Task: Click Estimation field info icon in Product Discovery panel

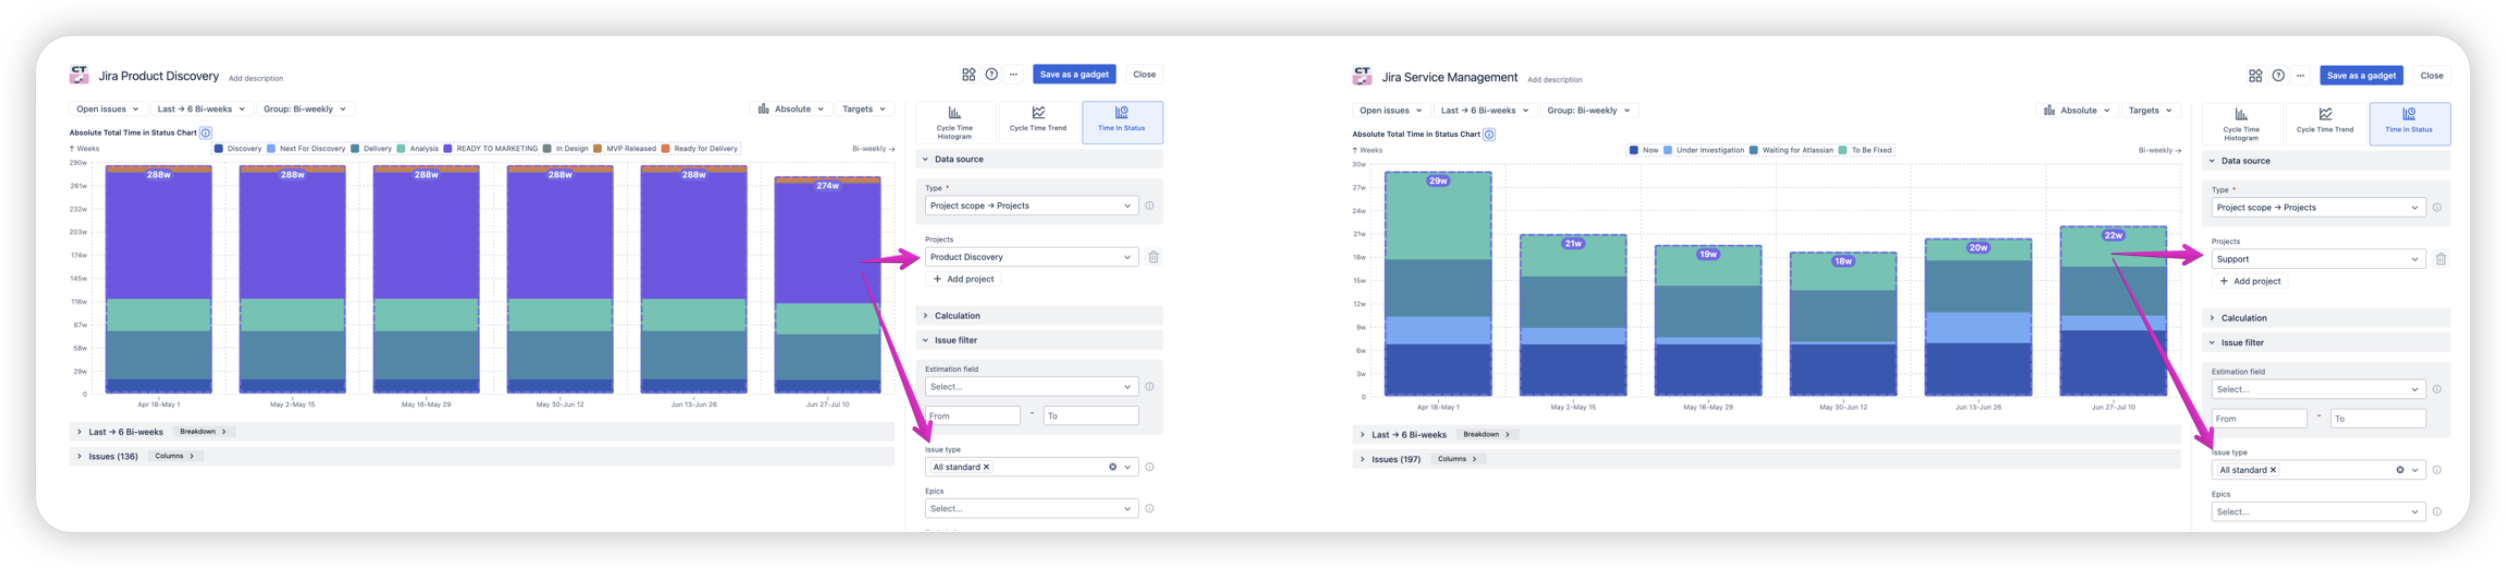Action: 1149,386
